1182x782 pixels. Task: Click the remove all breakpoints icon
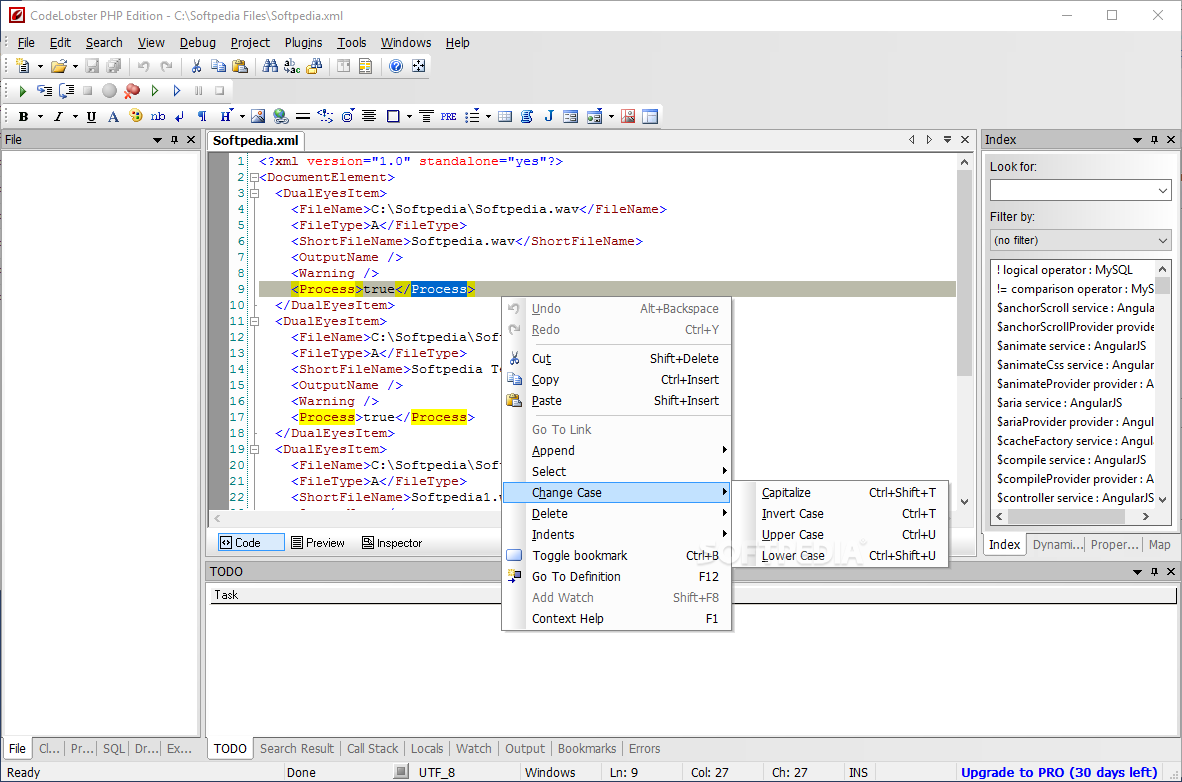click(x=132, y=91)
